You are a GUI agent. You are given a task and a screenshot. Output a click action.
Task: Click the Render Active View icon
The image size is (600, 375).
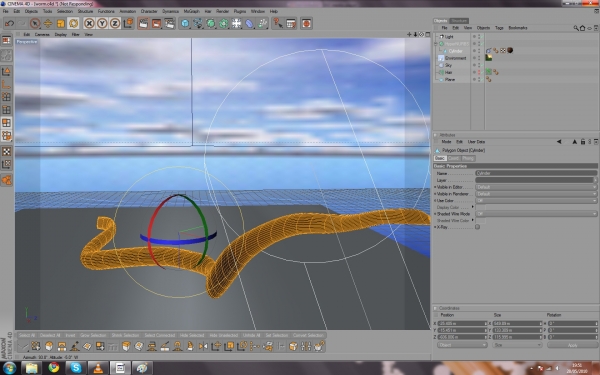143,23
